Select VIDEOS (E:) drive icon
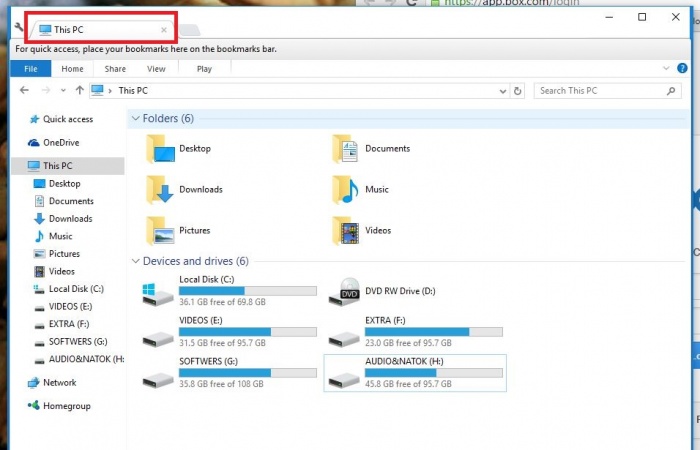The image size is (700, 450). pyautogui.click(x=158, y=340)
